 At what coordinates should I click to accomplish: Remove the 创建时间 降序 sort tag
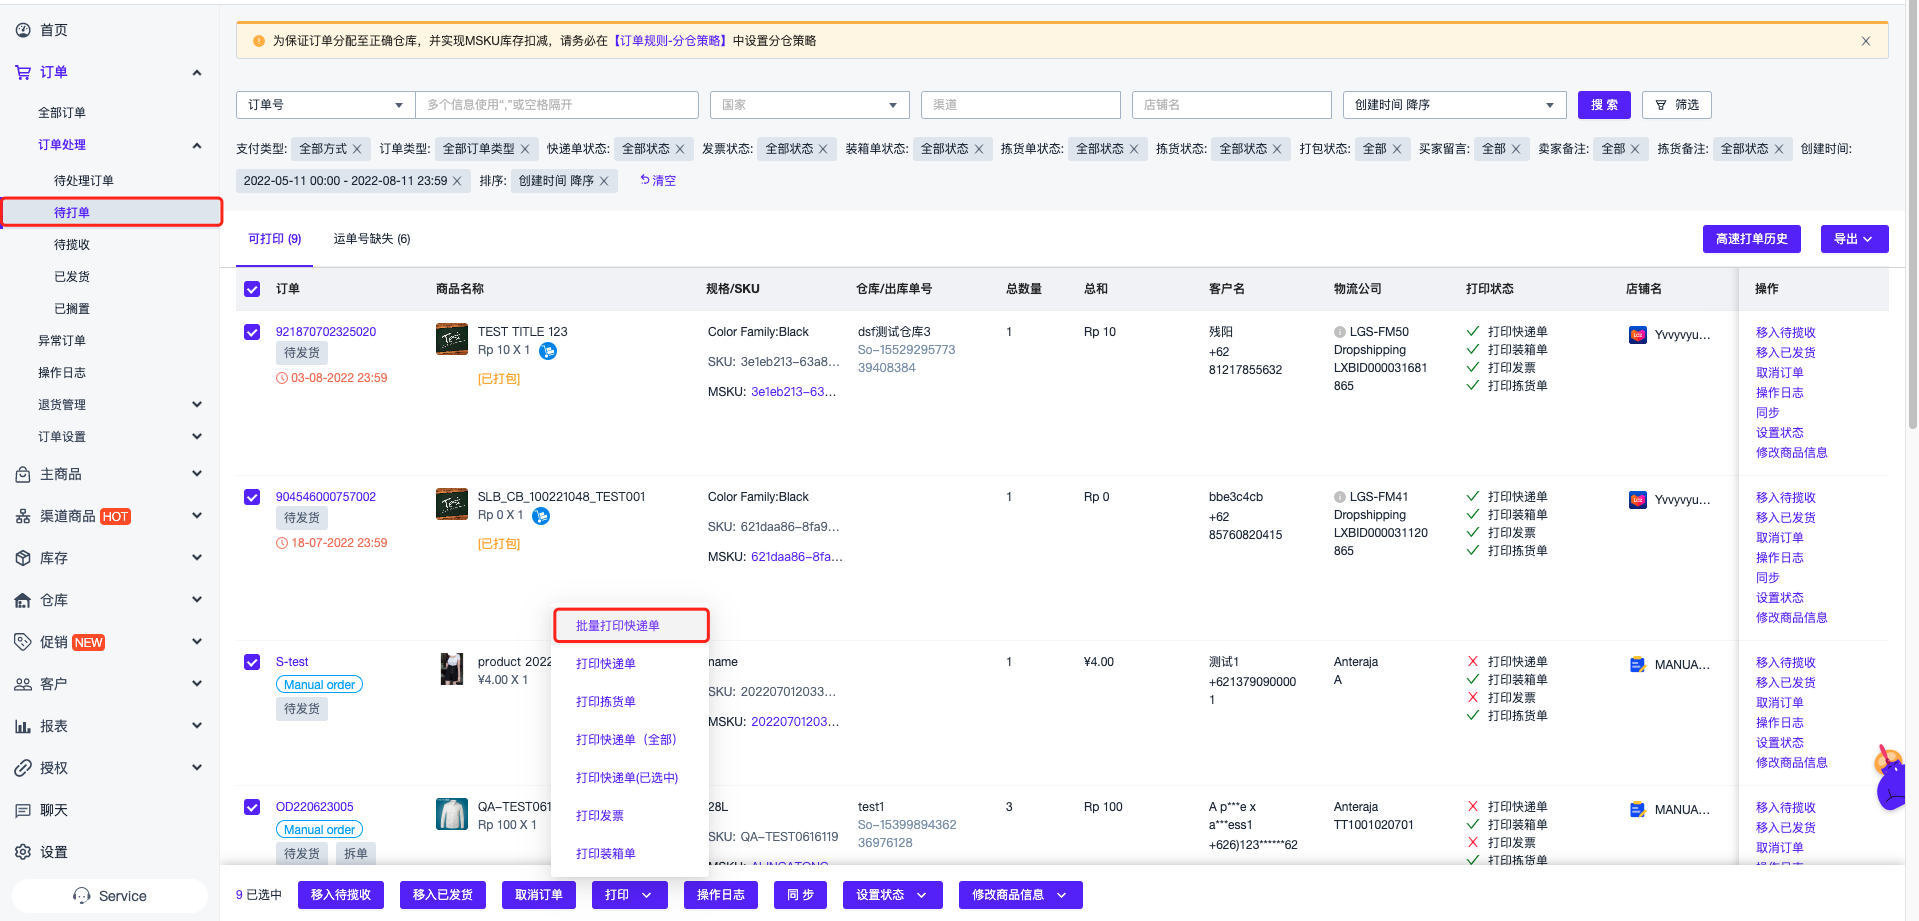click(x=604, y=181)
